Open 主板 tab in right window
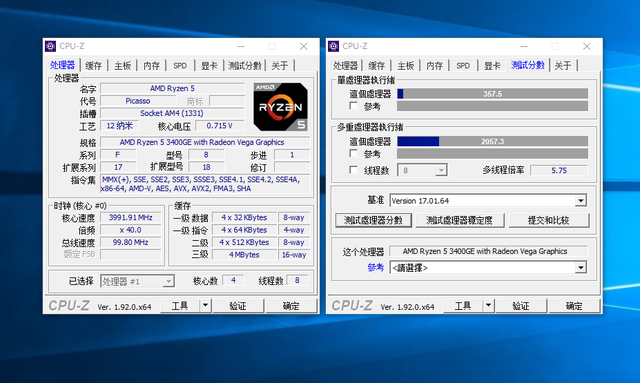This screenshot has width=640, height=383. [x=406, y=65]
